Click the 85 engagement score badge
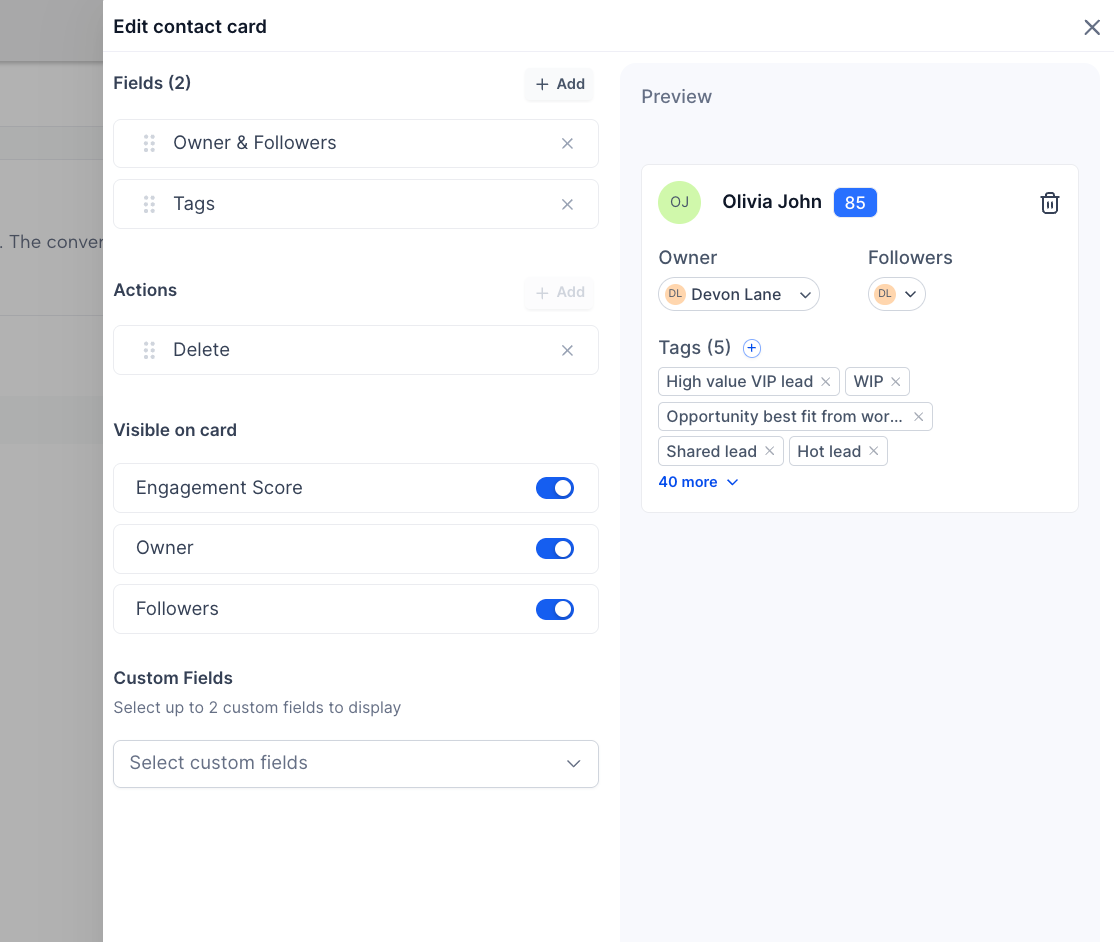The height and width of the screenshot is (942, 1114). coord(855,202)
